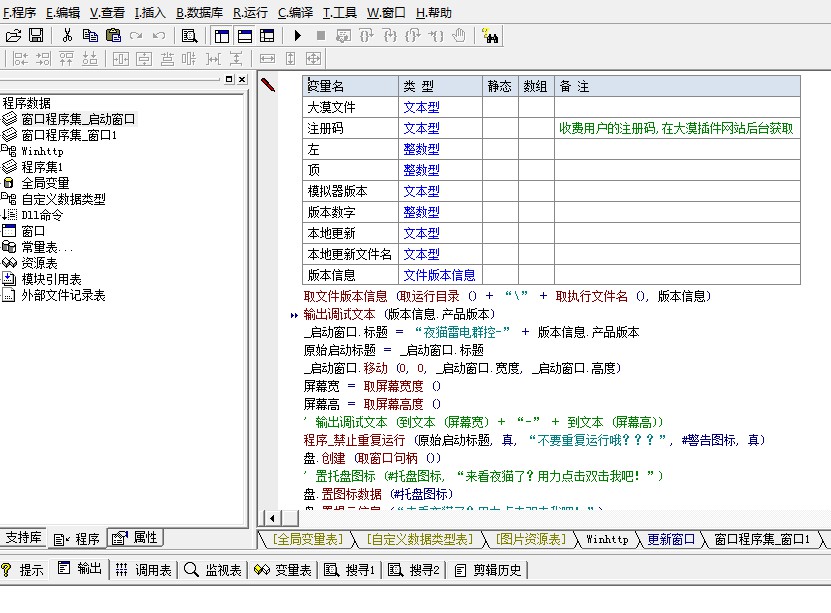Click the make same width and height icon
The image size is (831, 613).
314,58
